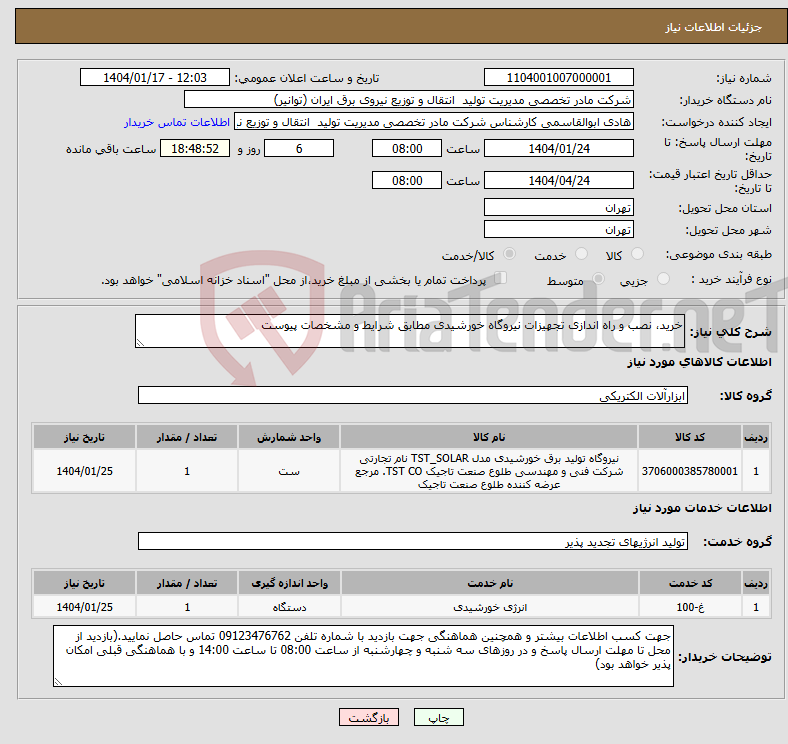This screenshot has width=788, height=744.
Task: Open the اطلاعات تماس خریدار link
Action: 177,122
